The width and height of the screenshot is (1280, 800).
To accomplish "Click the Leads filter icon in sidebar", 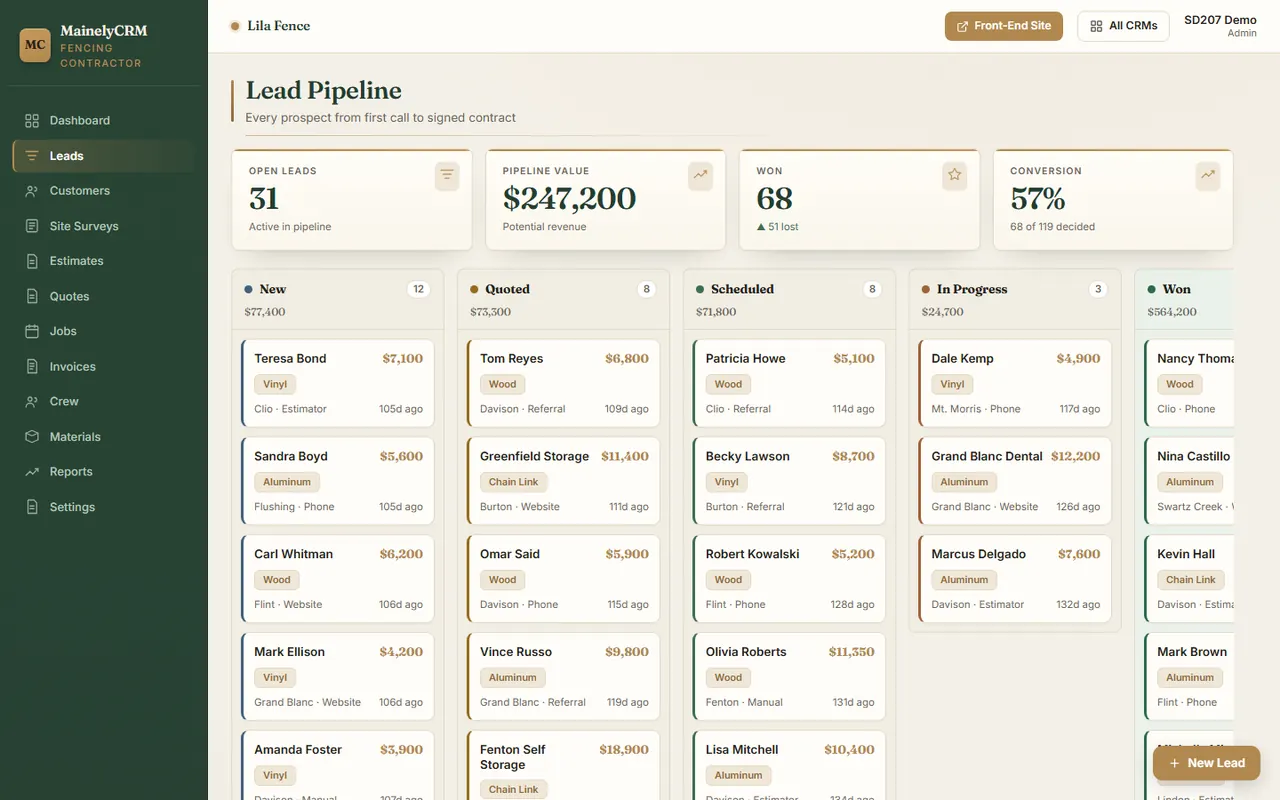I will (32, 156).
